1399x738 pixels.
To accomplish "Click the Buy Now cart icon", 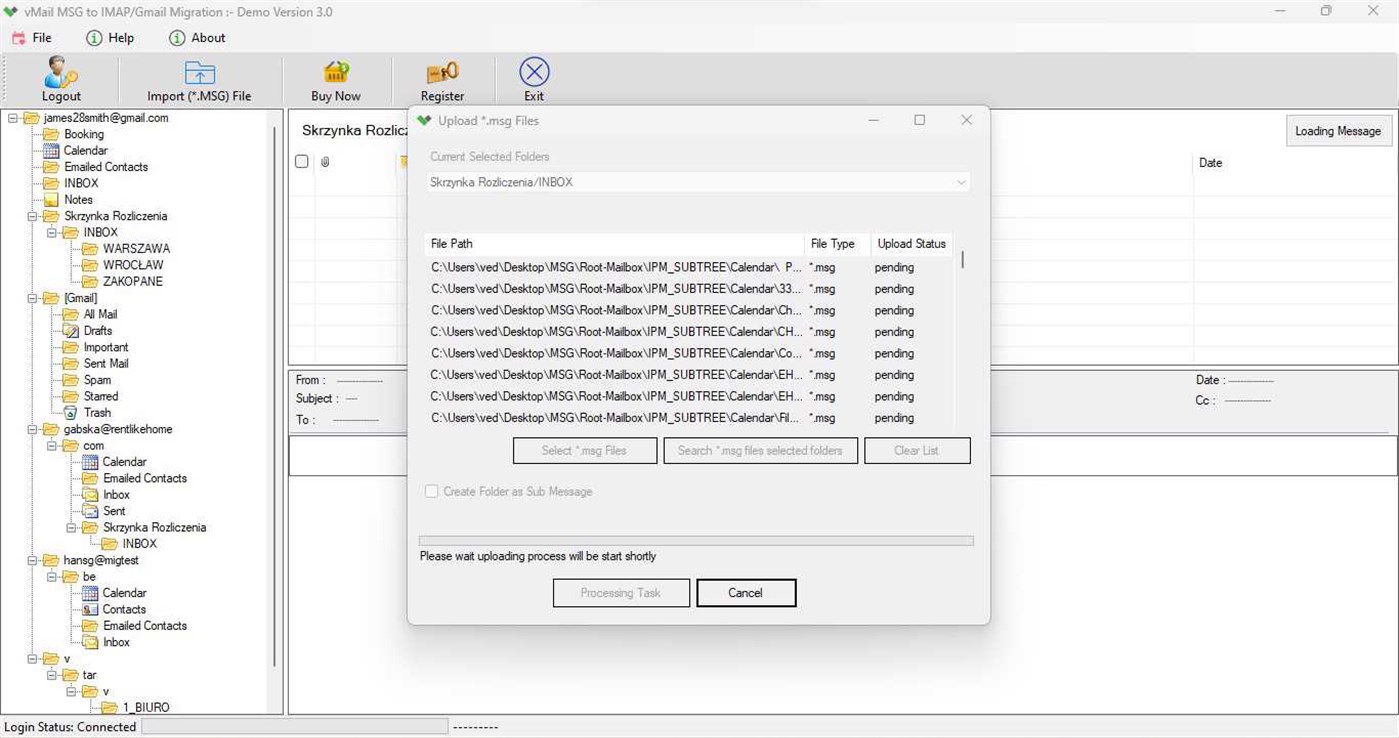I will pos(336,72).
